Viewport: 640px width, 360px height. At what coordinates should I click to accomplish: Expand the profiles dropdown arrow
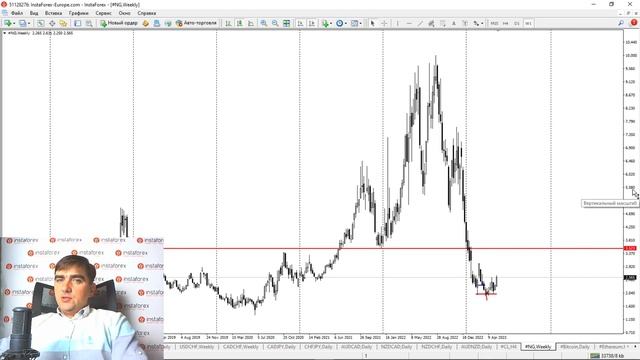[29, 23]
